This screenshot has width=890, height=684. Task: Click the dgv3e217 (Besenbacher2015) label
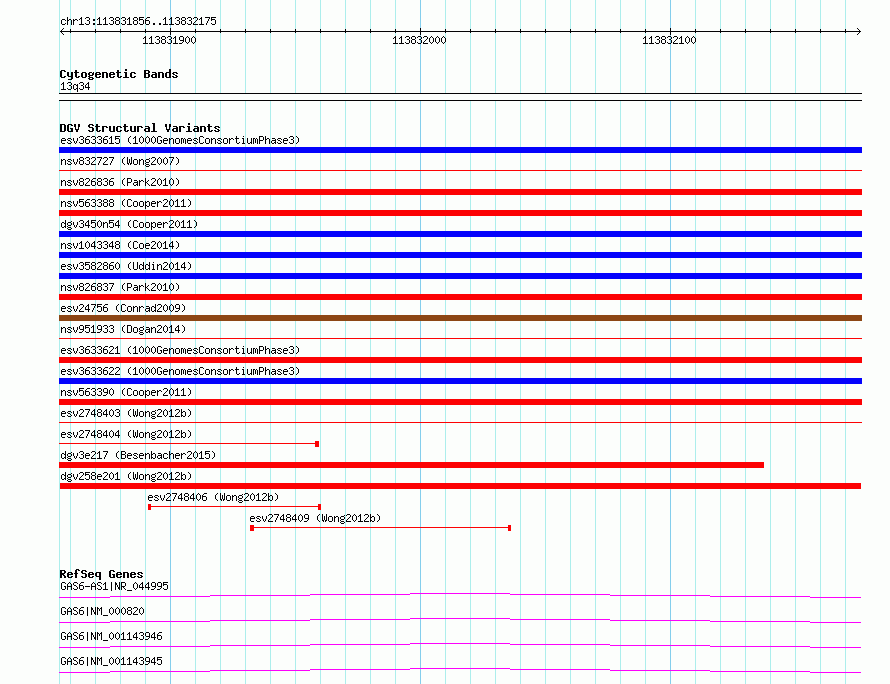pos(138,455)
